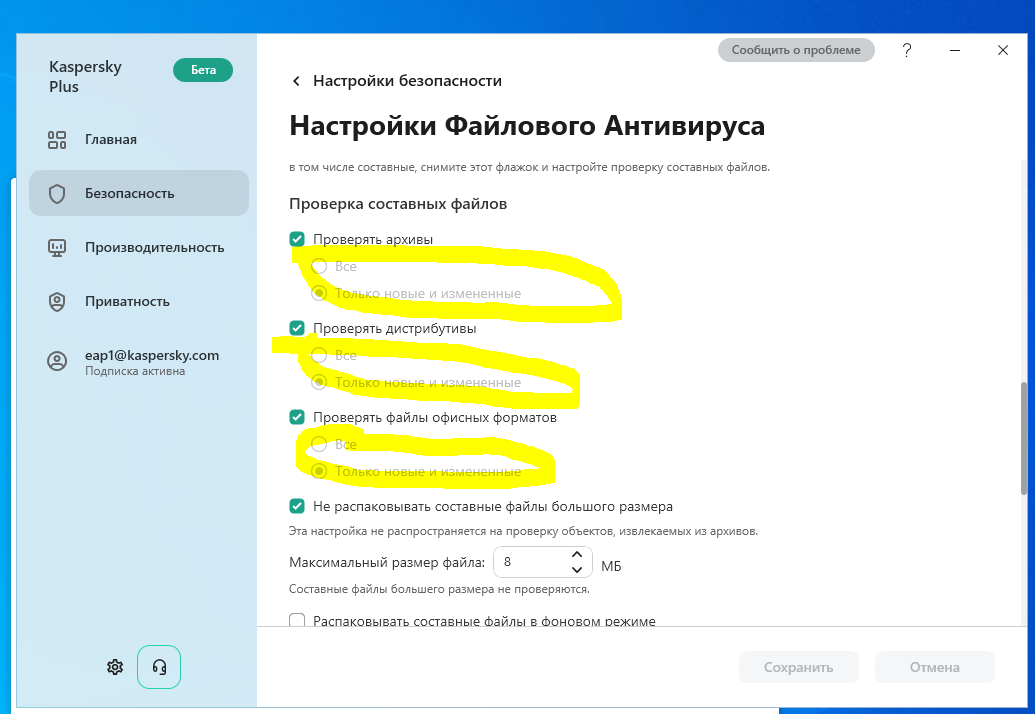This screenshot has height=714, width=1035.
Task: Toggle the Проверять дистрибутивы checkbox
Action: point(297,328)
